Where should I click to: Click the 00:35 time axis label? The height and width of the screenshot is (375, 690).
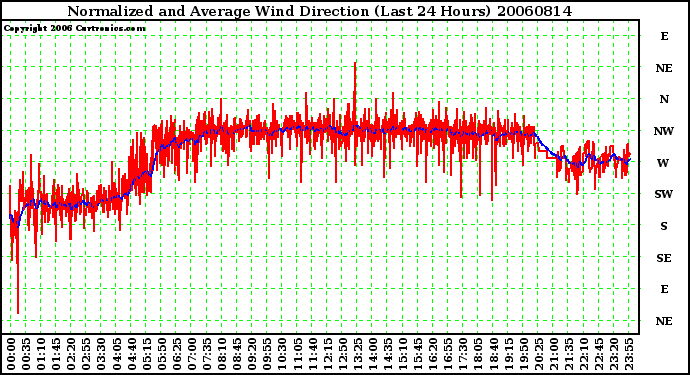click(x=26, y=354)
